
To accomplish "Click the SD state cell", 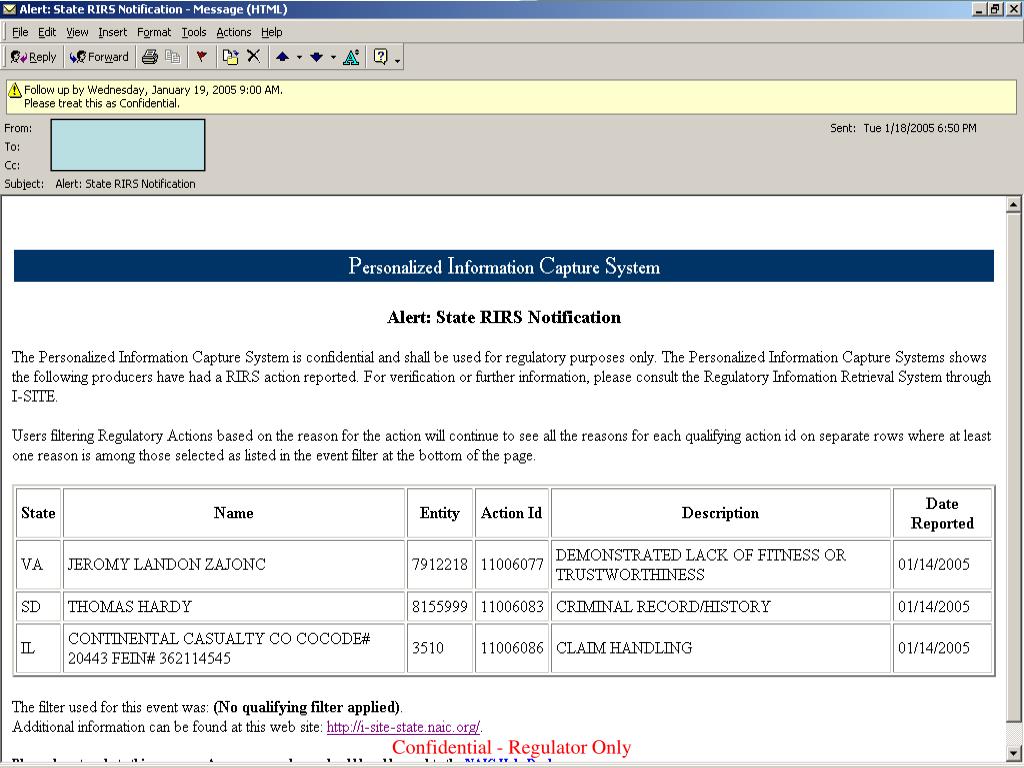I will pyautogui.click(x=39, y=607).
